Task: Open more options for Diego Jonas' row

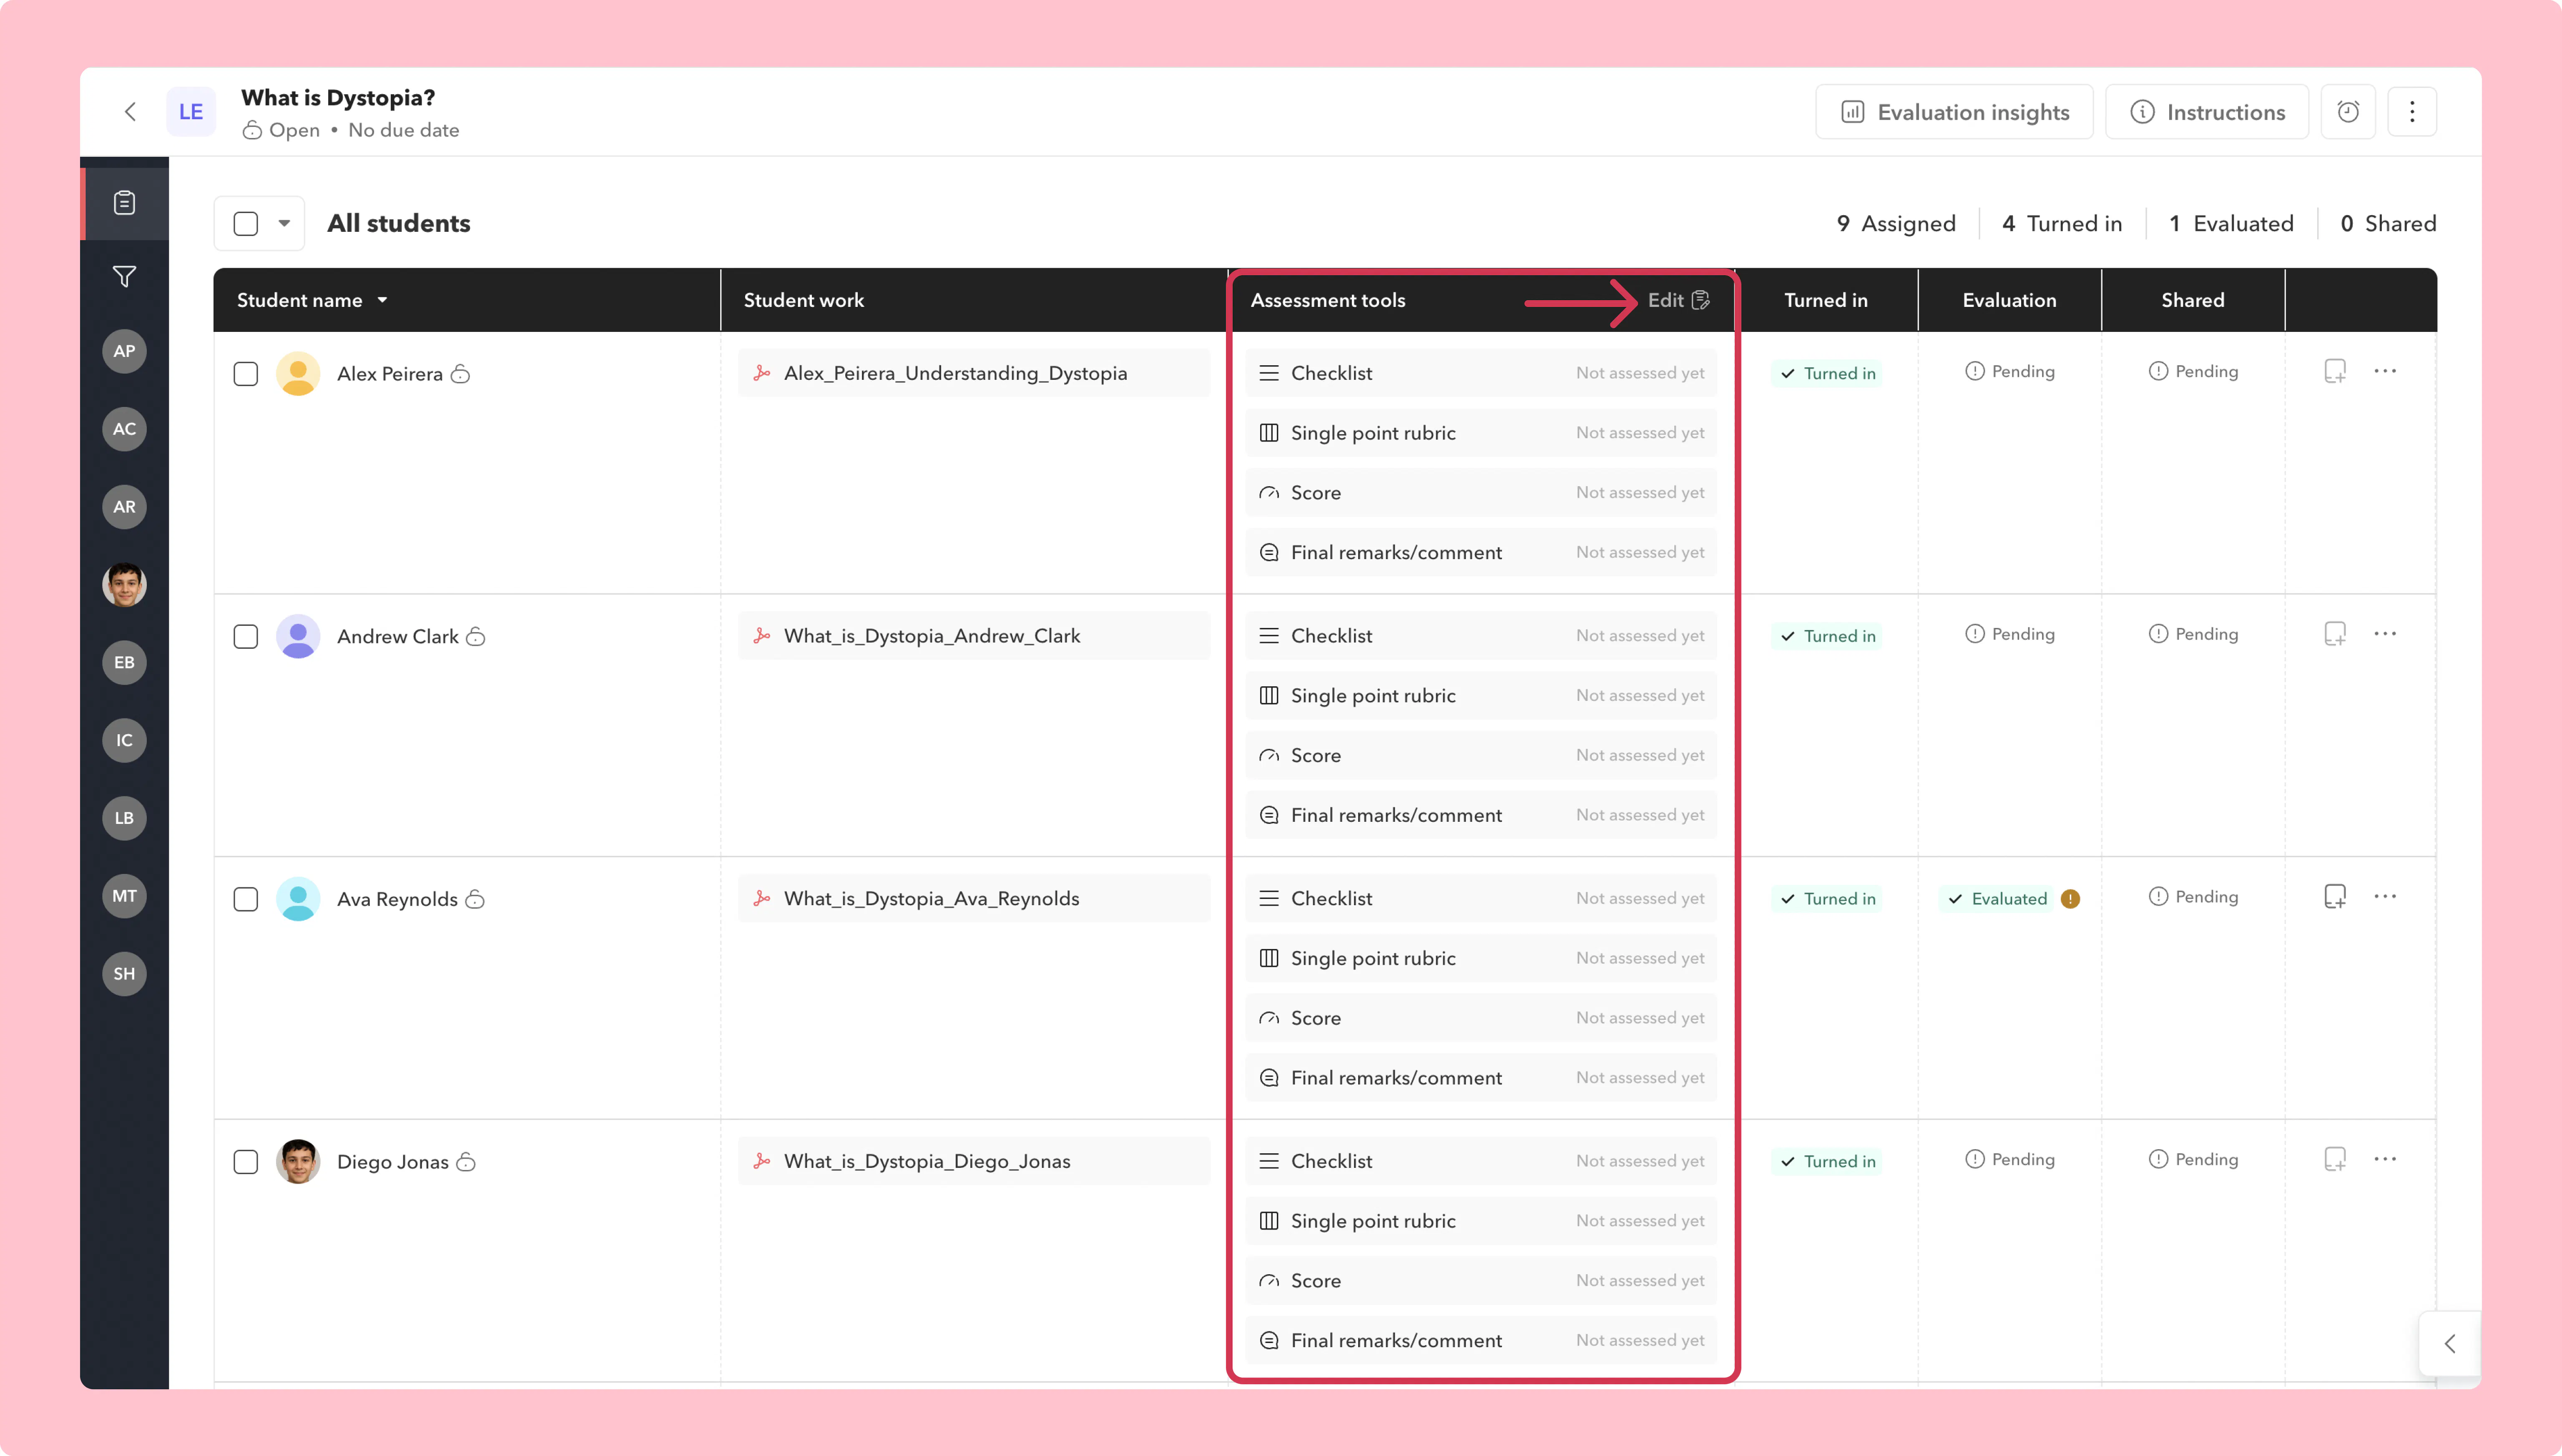Action: pos(2385,1160)
